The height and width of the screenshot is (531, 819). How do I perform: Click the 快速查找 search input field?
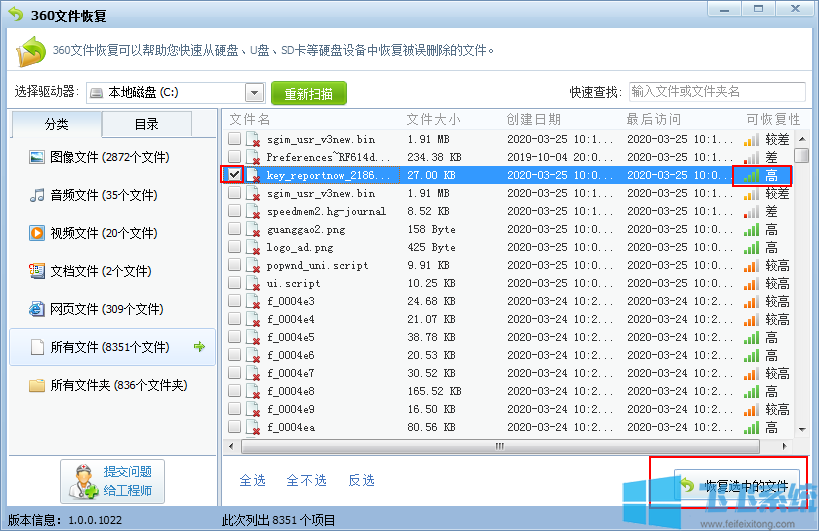717,92
